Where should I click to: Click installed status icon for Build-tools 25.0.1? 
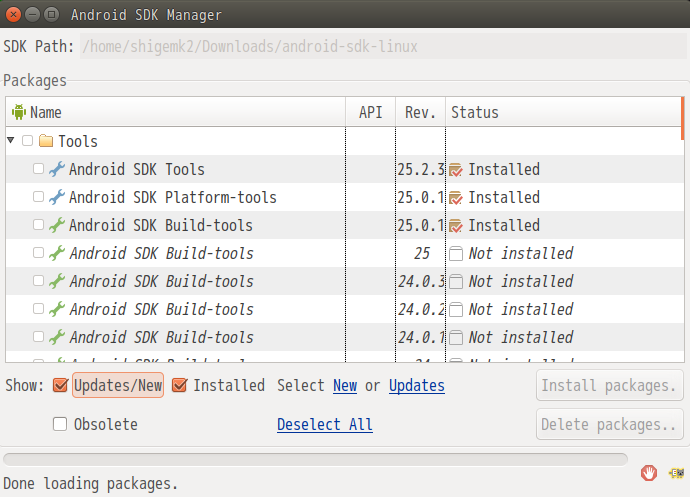coord(456,225)
